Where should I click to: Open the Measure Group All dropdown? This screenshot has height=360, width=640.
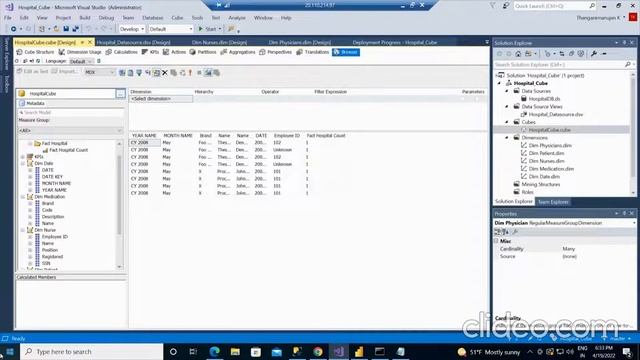pyautogui.click(x=70, y=131)
